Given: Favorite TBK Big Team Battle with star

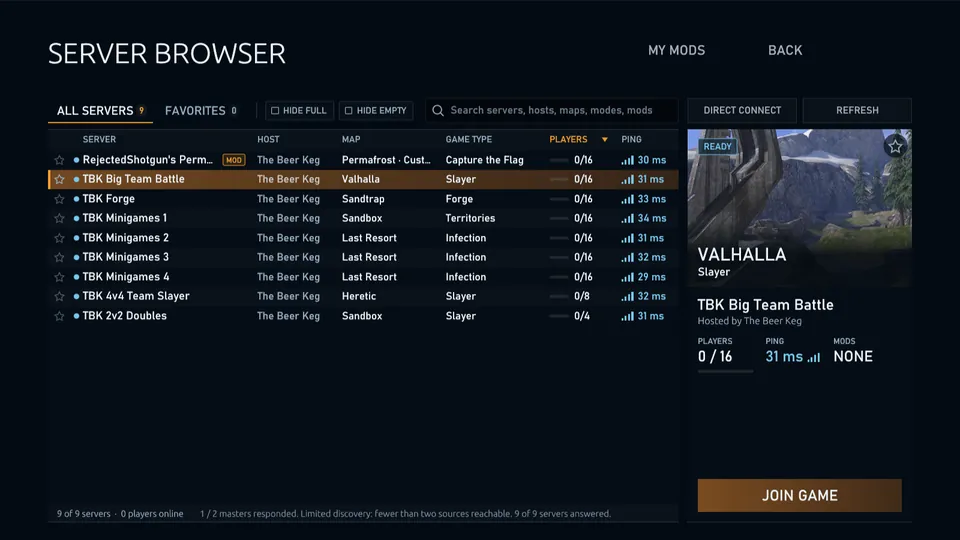Looking at the screenshot, I should tap(59, 179).
